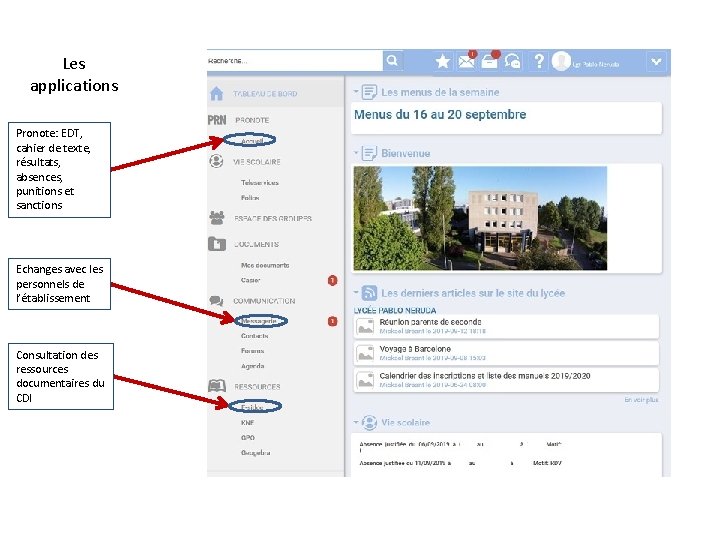The height and width of the screenshot is (540, 720).
Task: Click the lycée building photo
Action: pyautogui.click(x=480, y=219)
